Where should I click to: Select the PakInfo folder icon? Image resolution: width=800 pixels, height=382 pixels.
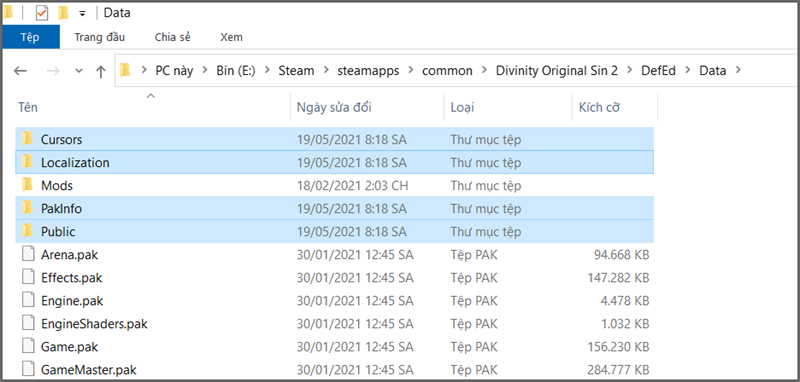click(28, 208)
